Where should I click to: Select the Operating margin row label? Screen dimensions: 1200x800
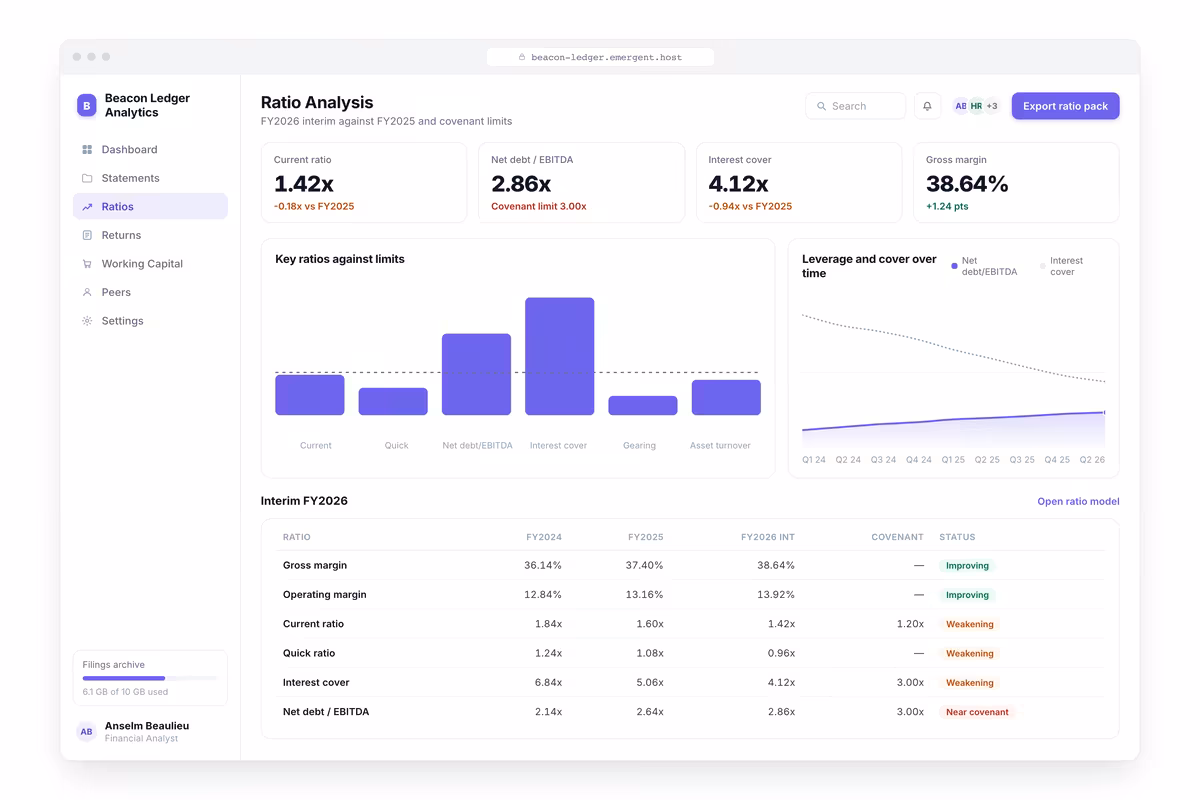(x=325, y=595)
